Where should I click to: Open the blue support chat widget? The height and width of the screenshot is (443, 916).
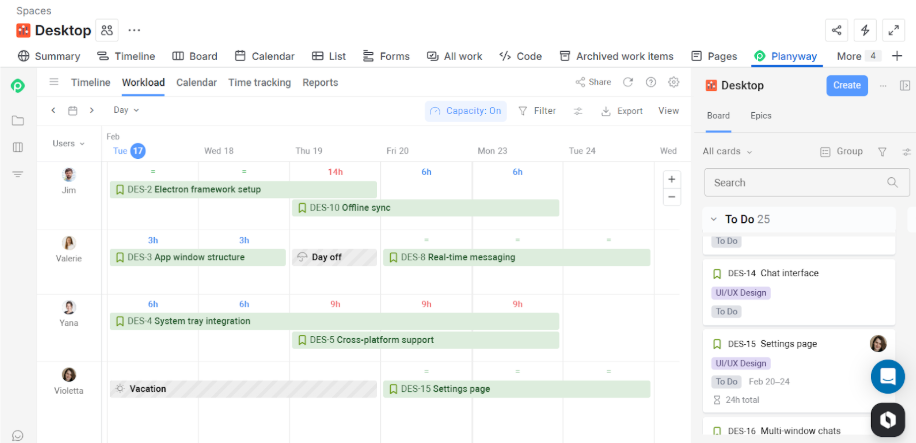(888, 376)
